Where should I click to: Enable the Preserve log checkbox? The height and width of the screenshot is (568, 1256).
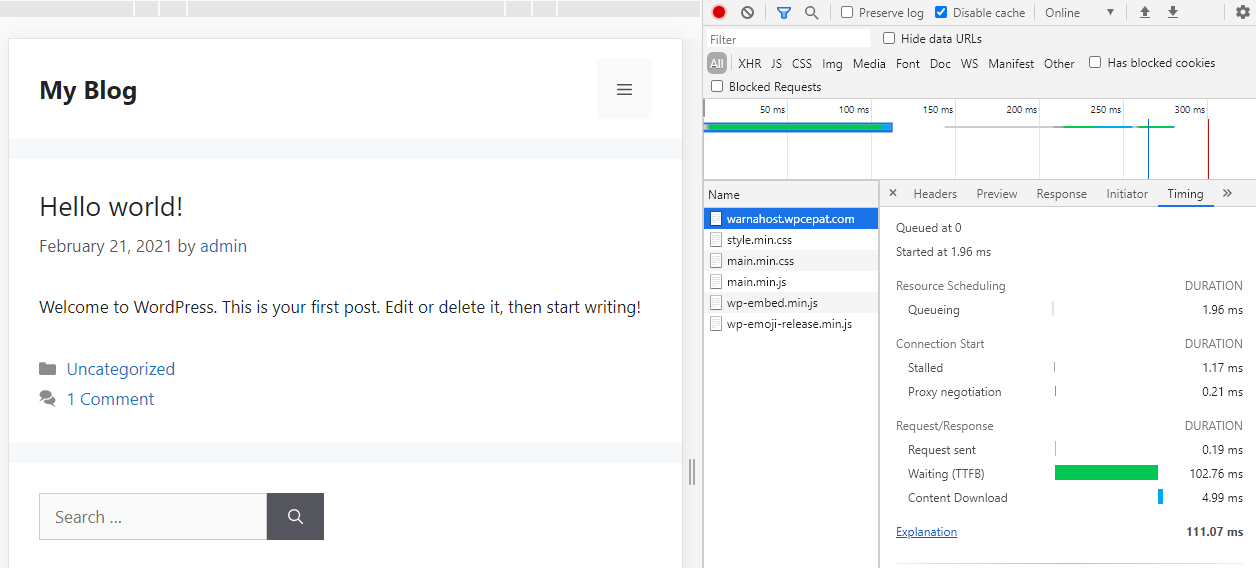click(848, 13)
